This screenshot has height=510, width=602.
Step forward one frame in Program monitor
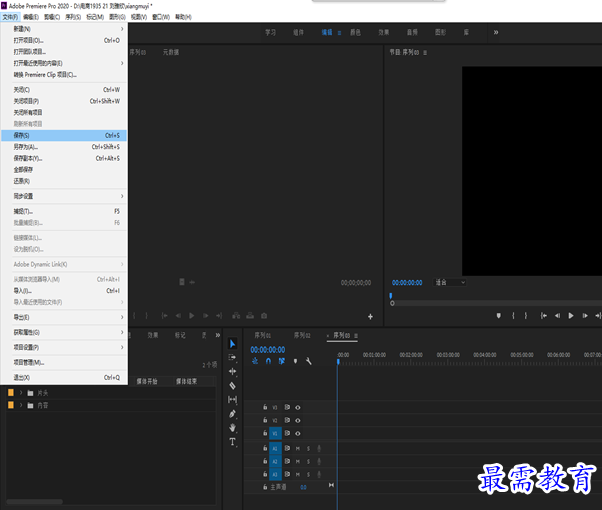[585, 316]
